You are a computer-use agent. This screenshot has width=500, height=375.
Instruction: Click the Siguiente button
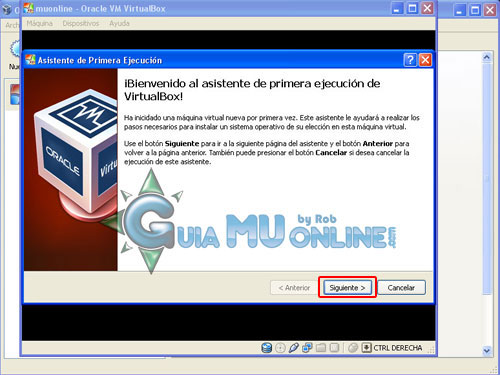[x=347, y=288]
